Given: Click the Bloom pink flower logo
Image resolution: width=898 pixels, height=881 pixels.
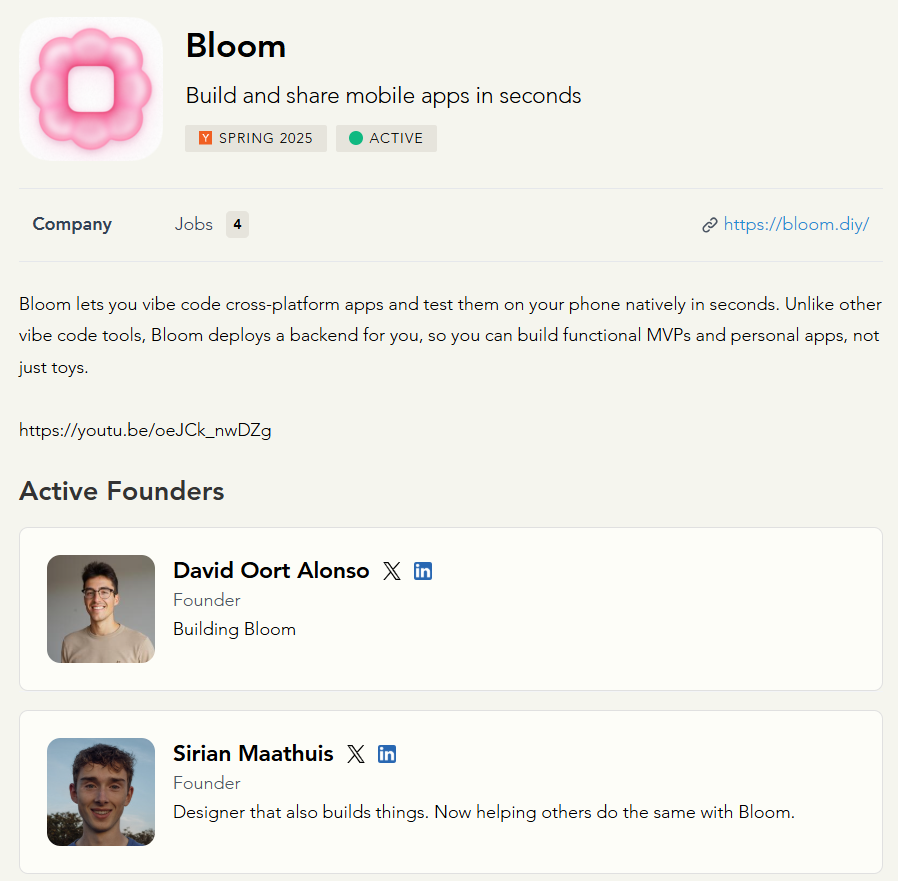Looking at the screenshot, I should [x=91, y=89].
